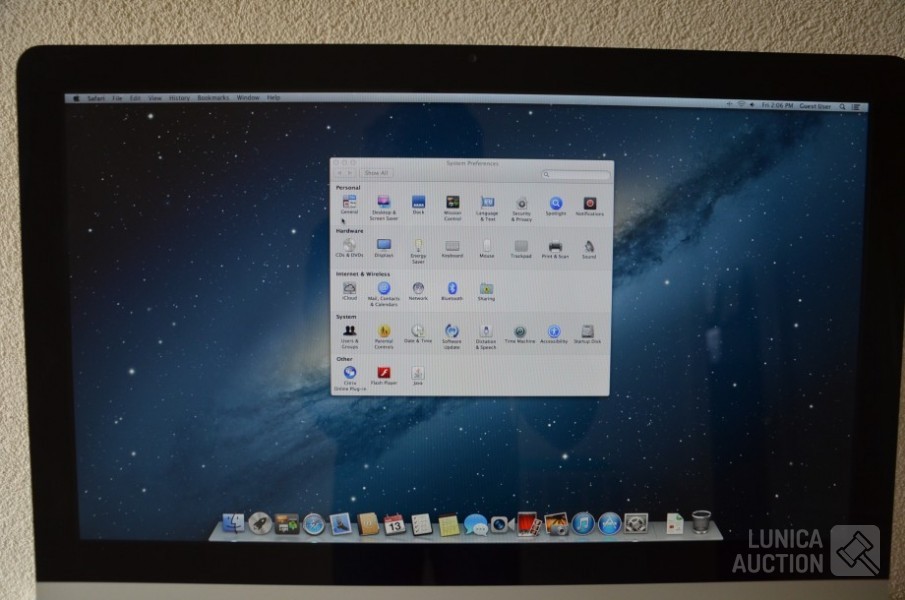The image size is (905, 600).
Task: Open Safari from the Dock
Action: (313, 524)
